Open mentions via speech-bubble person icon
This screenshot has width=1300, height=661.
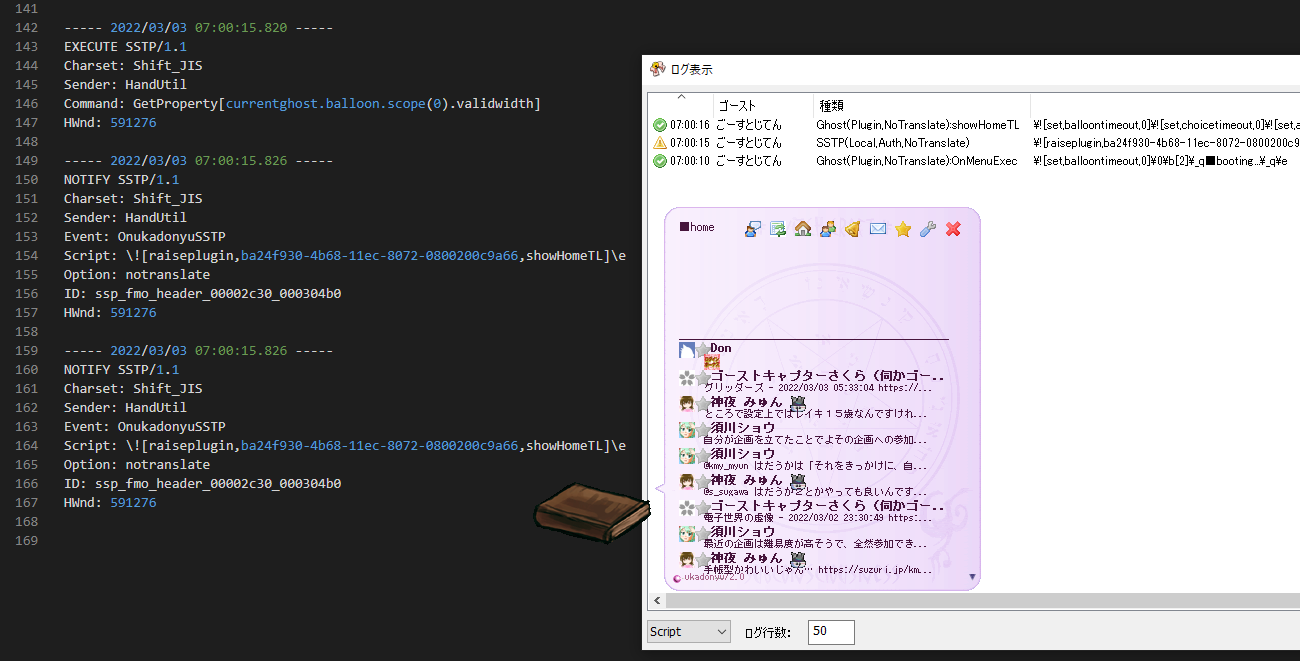753,229
